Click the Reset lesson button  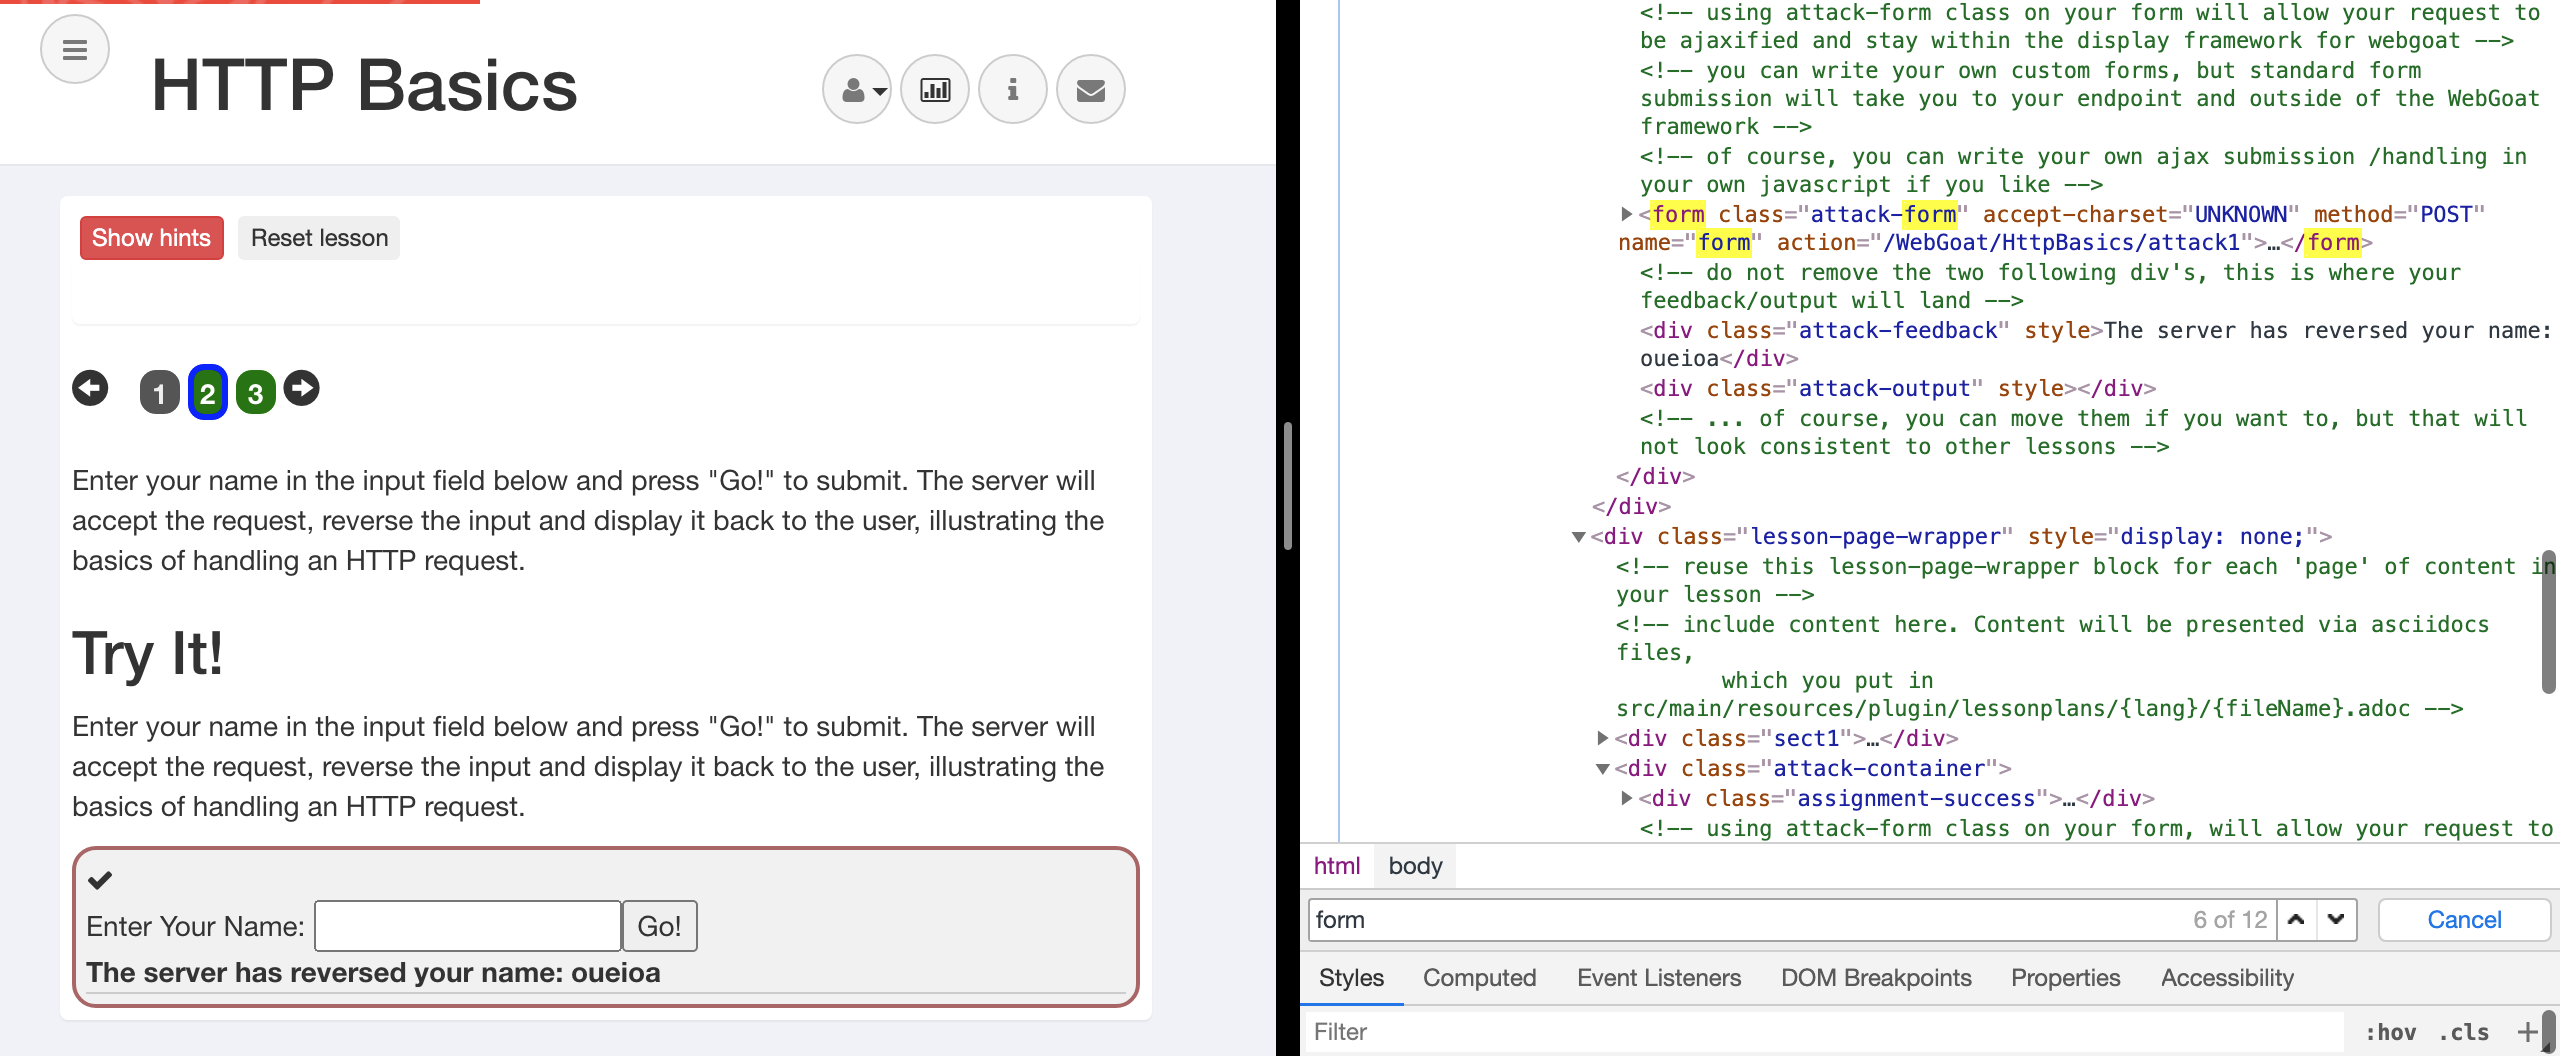(x=318, y=237)
